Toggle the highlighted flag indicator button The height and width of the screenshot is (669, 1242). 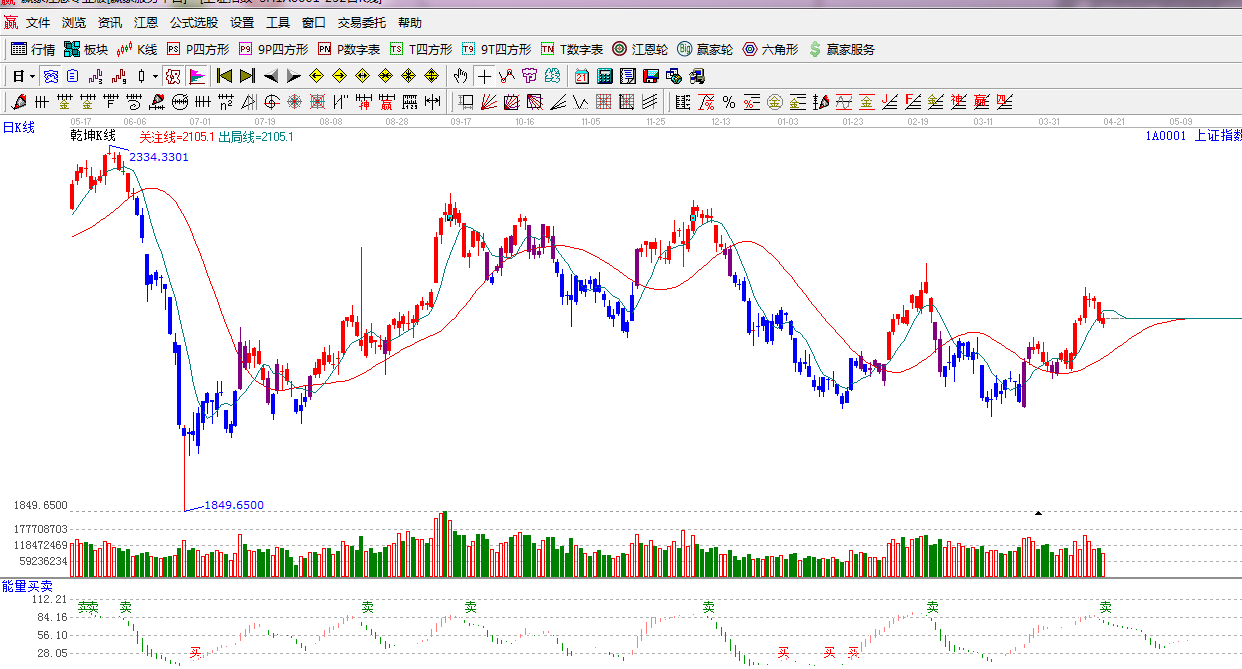(196, 76)
